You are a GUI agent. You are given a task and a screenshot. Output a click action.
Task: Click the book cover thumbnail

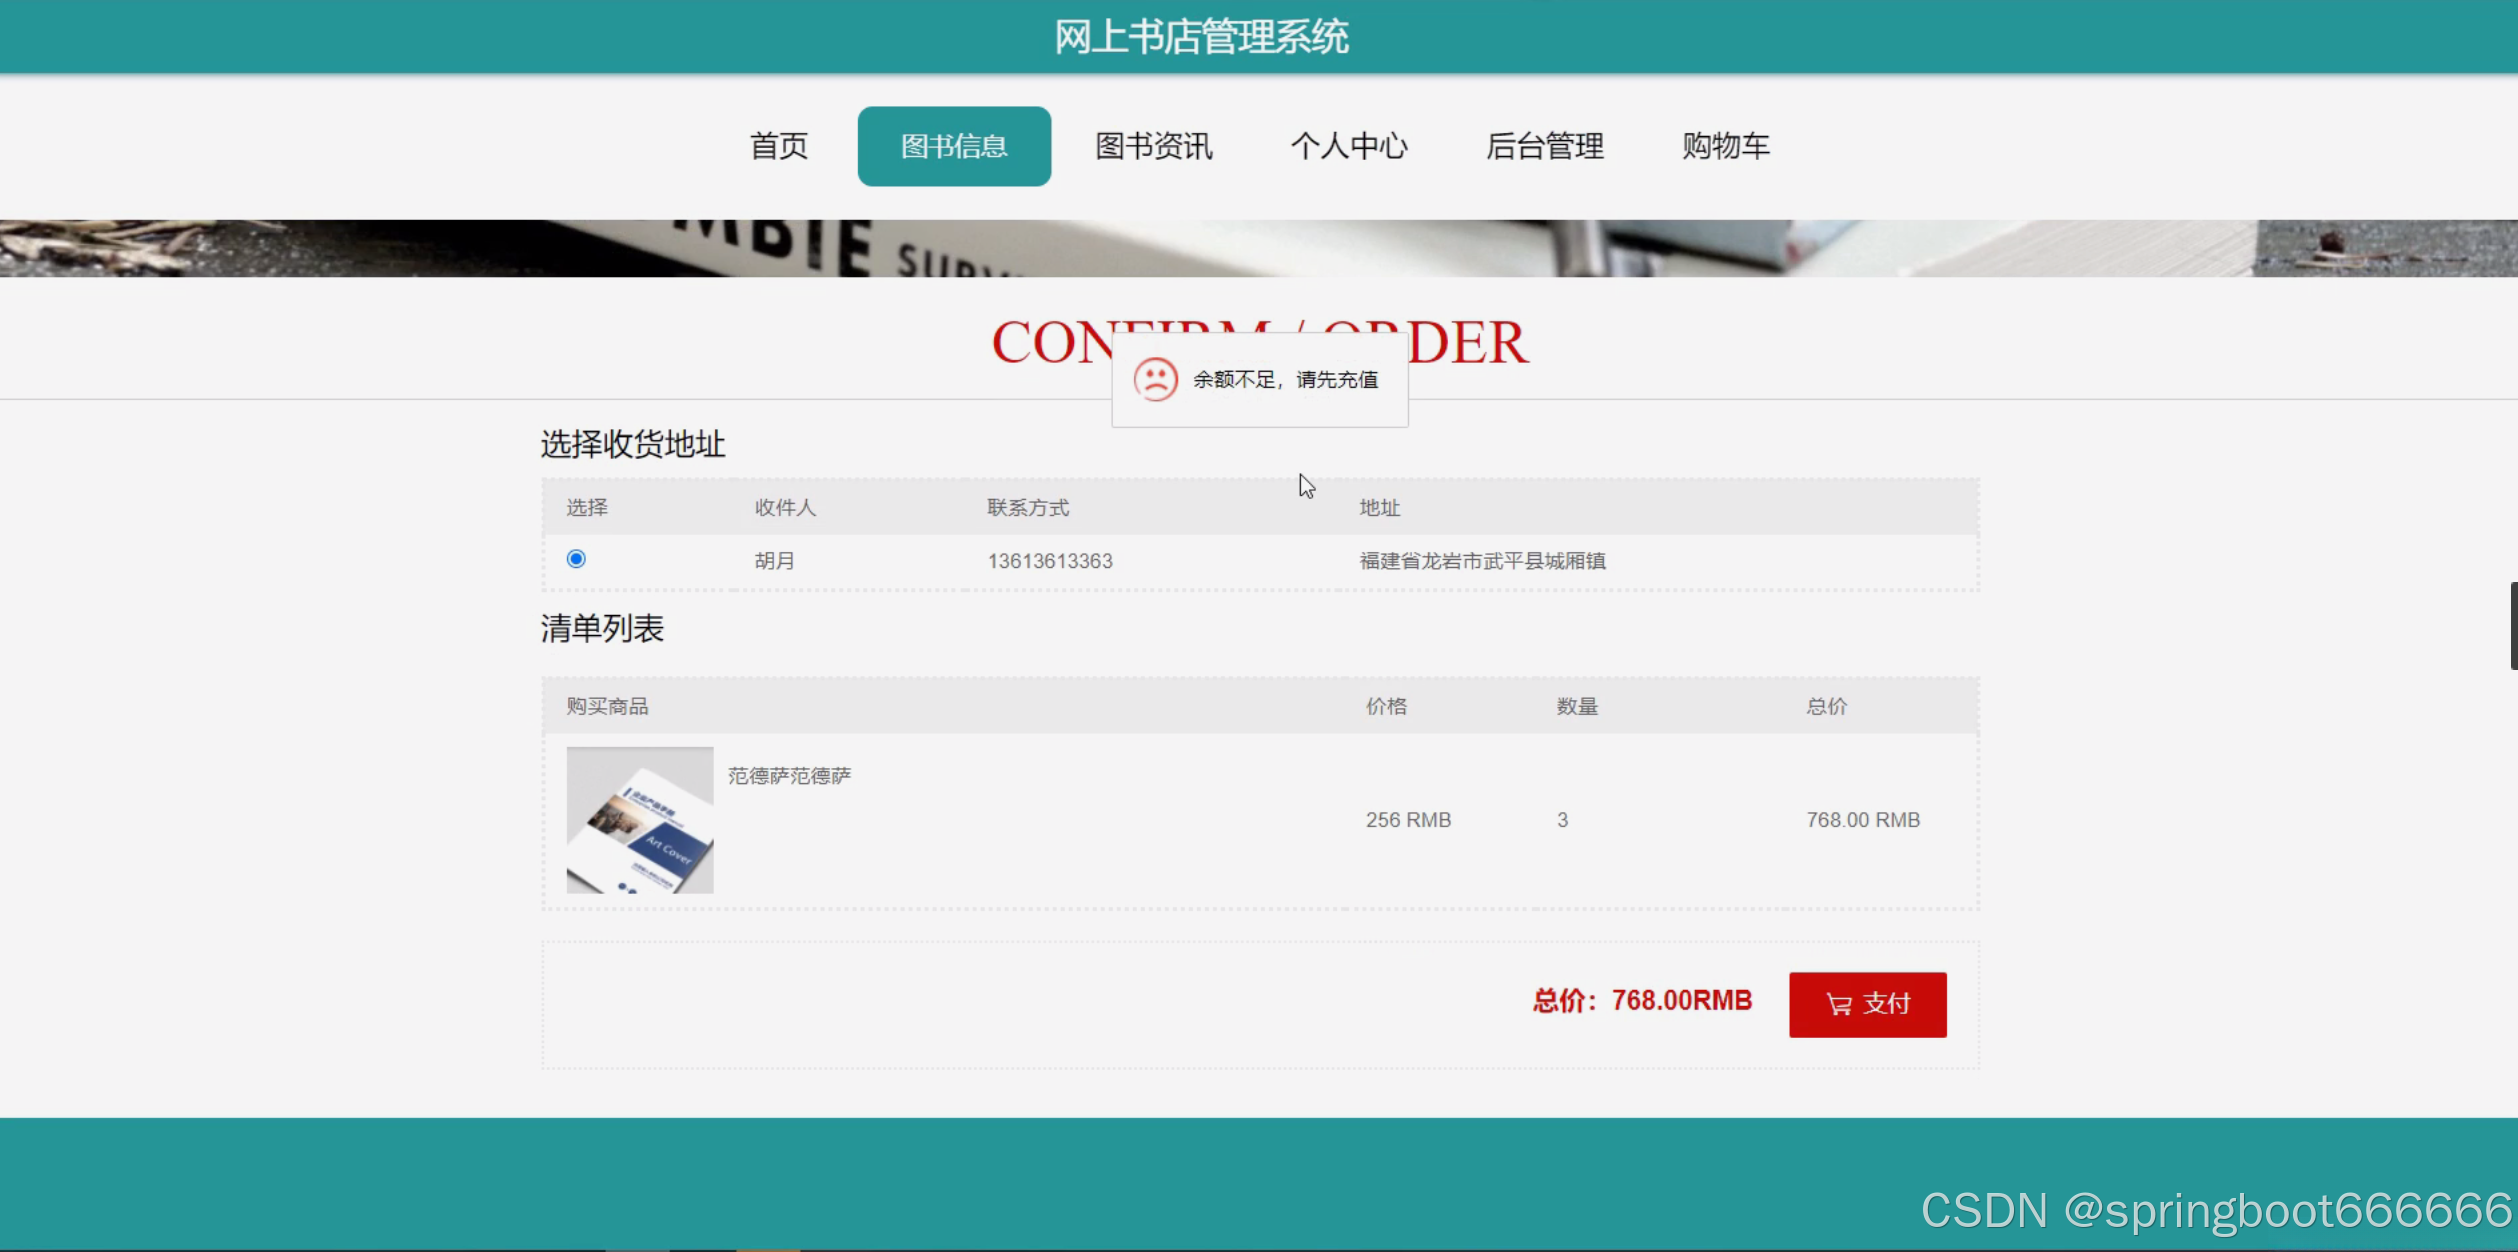click(x=640, y=820)
